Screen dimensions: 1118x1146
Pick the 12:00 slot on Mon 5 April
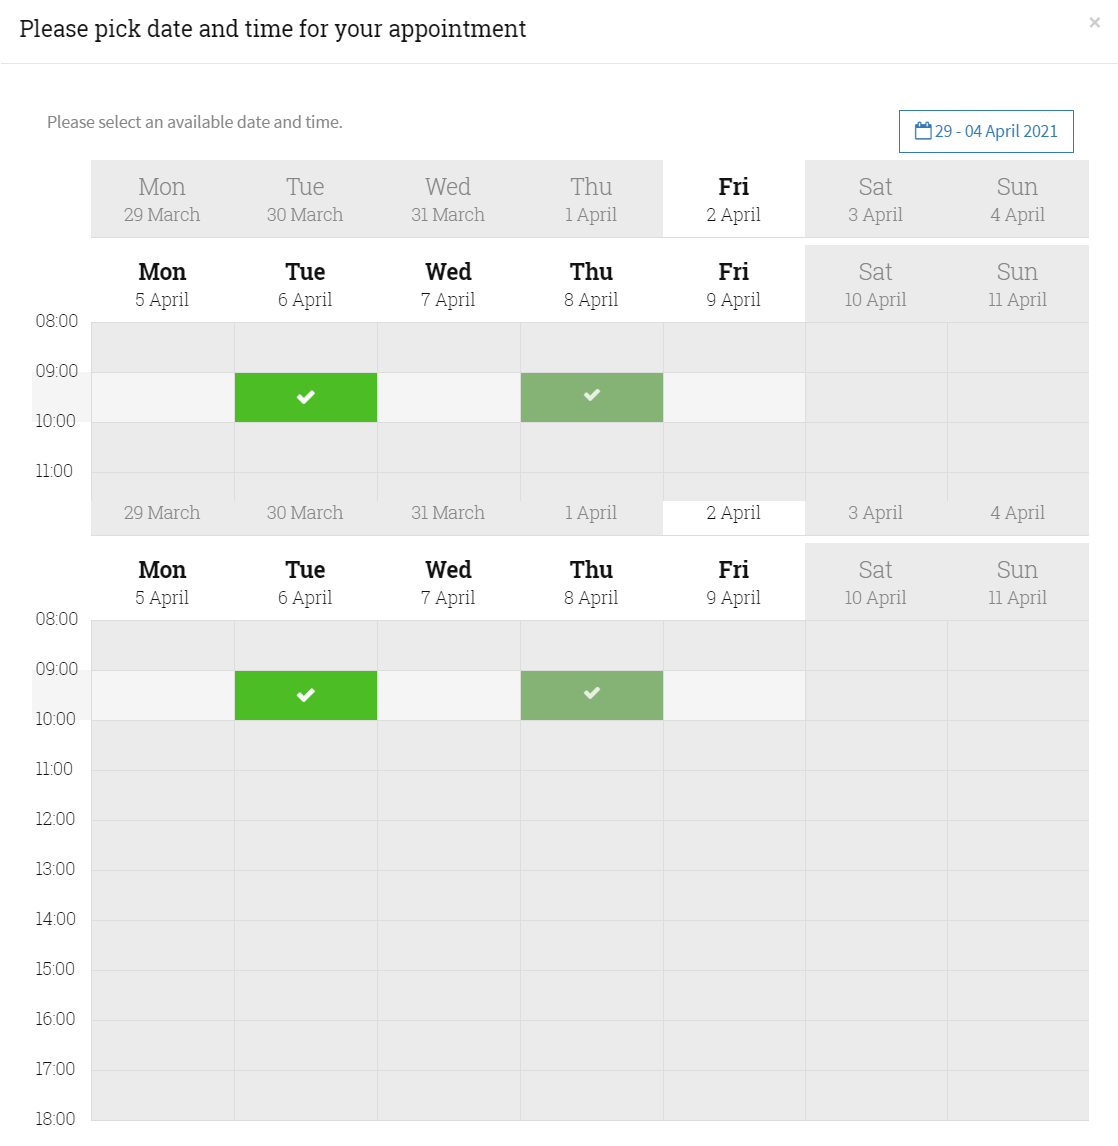162,845
